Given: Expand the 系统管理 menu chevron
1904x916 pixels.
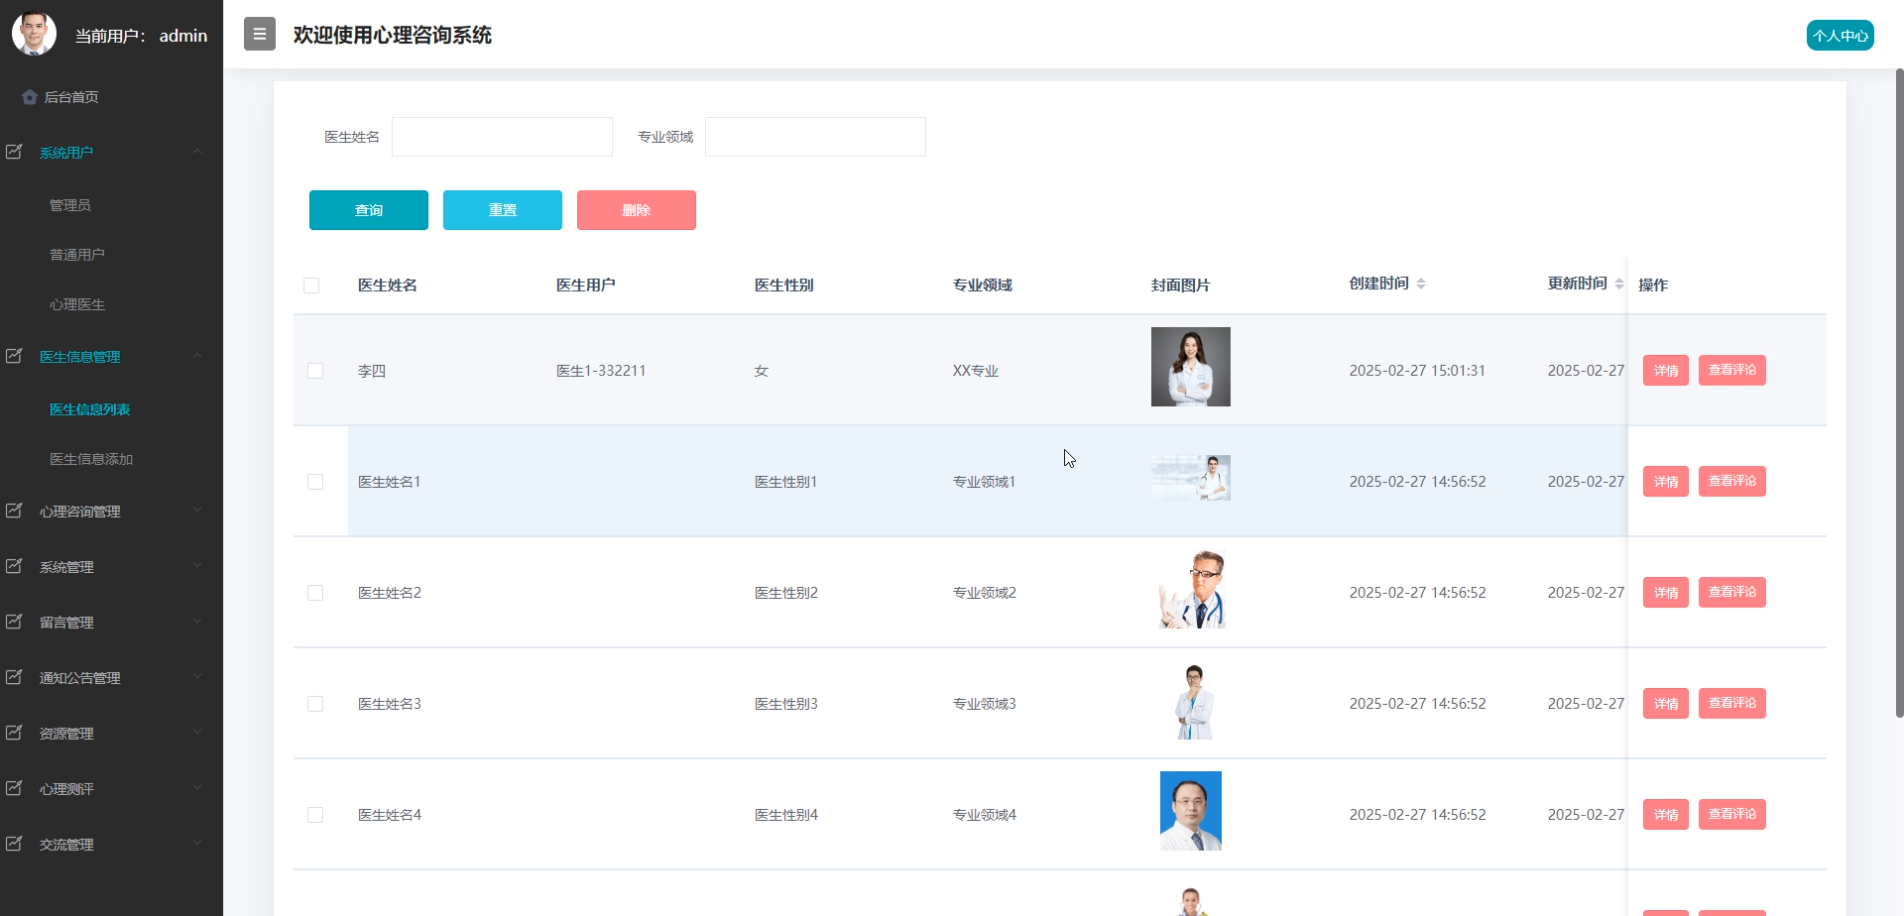Looking at the screenshot, I should 197,566.
